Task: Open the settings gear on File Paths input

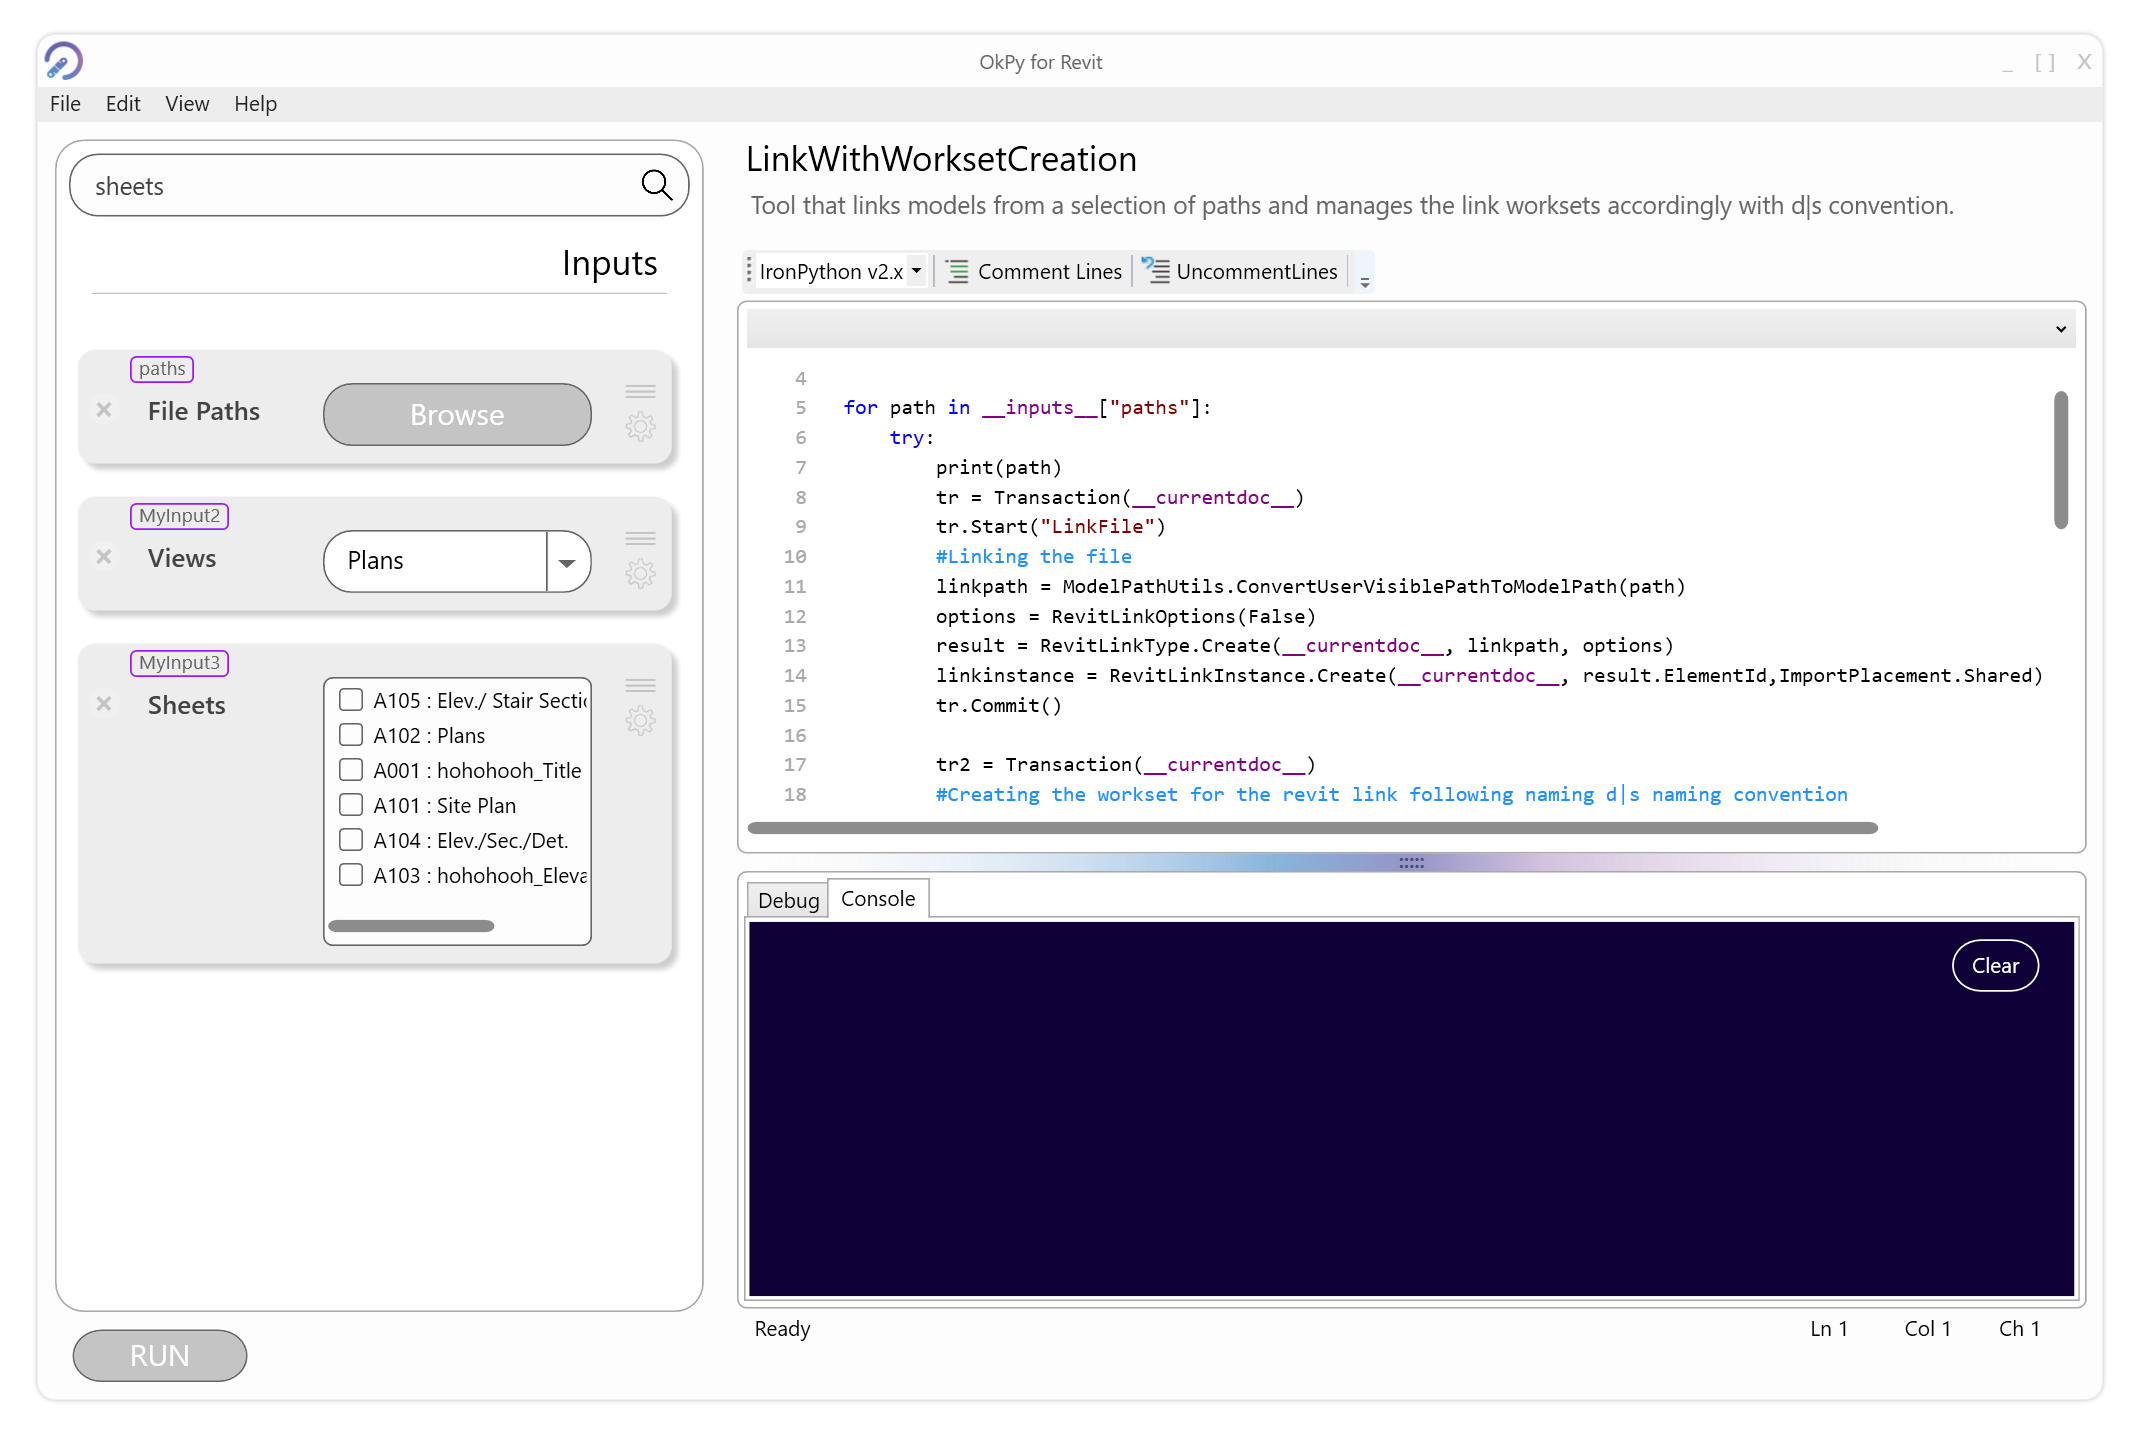Action: pos(641,426)
